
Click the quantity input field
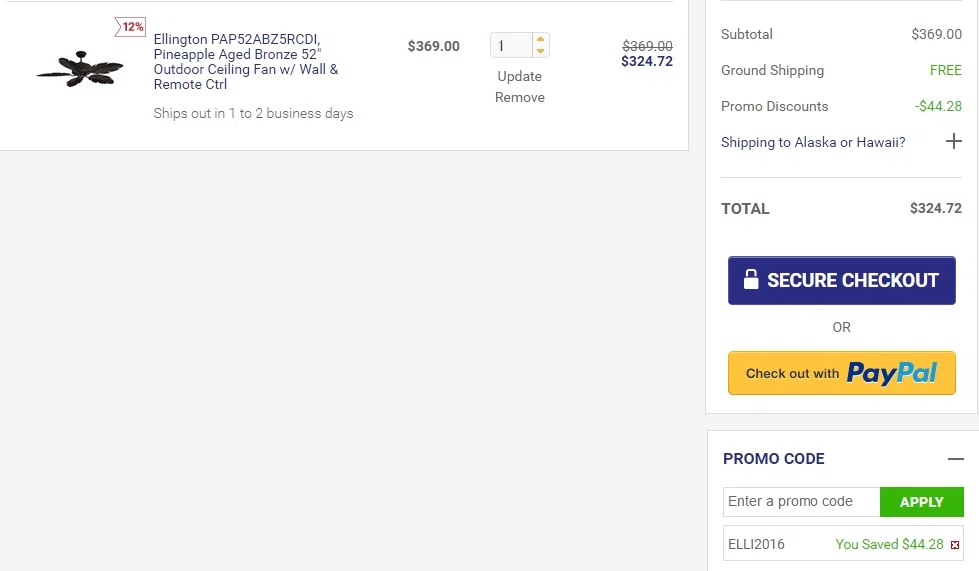click(x=511, y=46)
